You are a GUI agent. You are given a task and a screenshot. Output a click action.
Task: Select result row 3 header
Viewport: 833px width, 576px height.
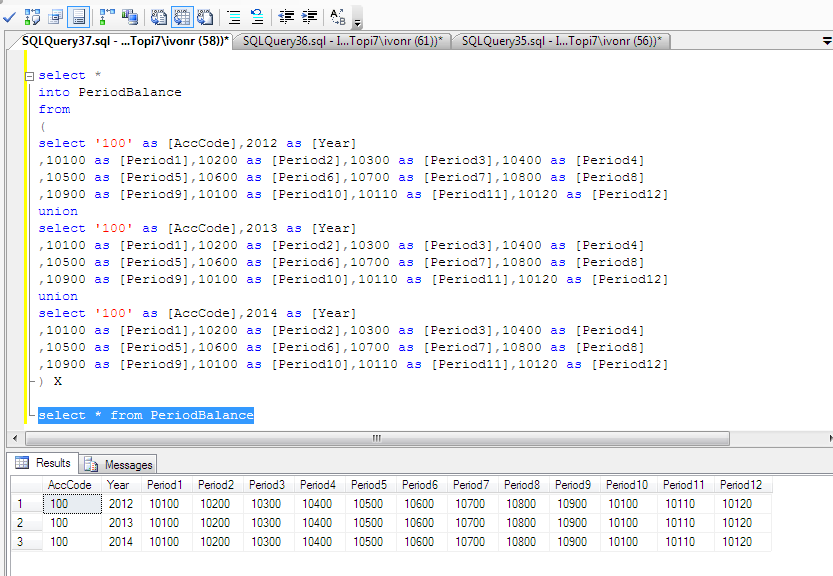pyautogui.click(x=27, y=542)
